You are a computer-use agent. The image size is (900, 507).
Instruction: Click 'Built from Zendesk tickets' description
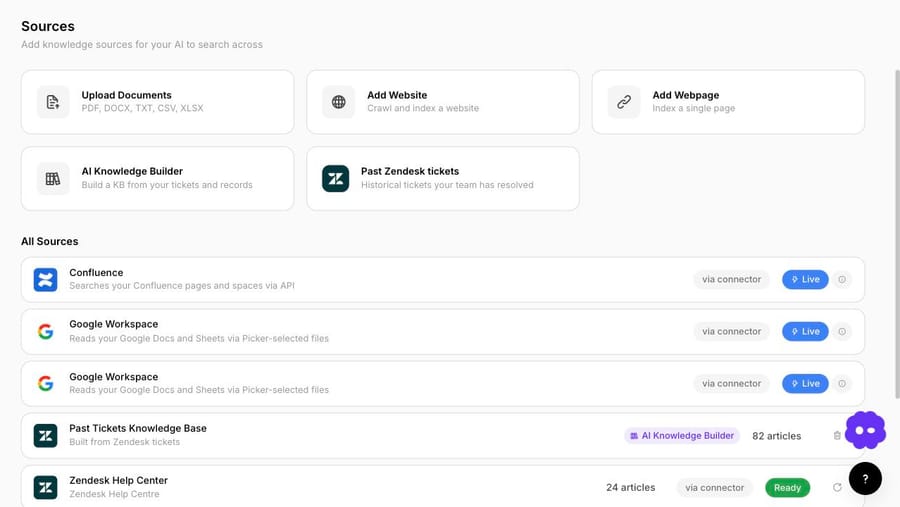[x=125, y=442]
